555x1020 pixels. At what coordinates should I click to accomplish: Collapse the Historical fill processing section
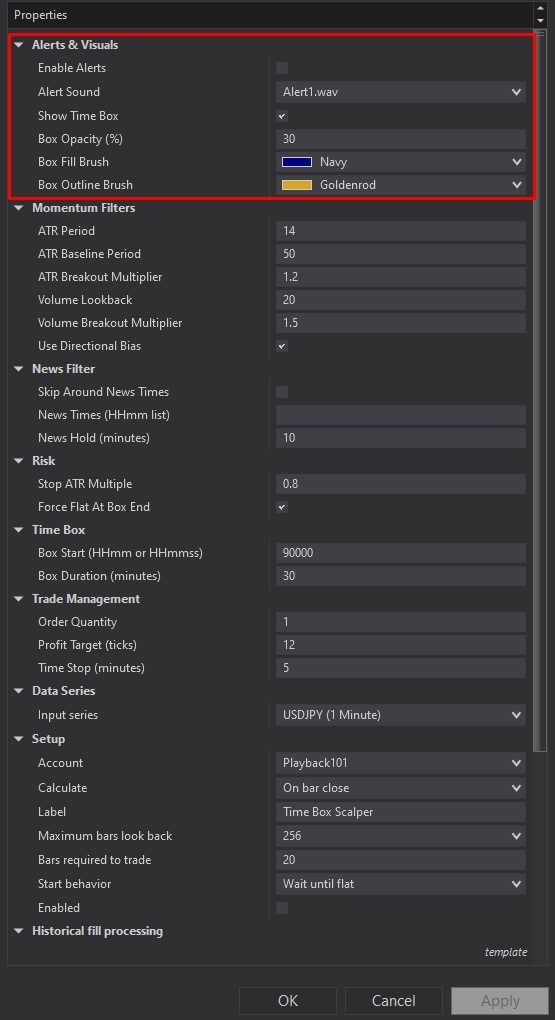19,932
